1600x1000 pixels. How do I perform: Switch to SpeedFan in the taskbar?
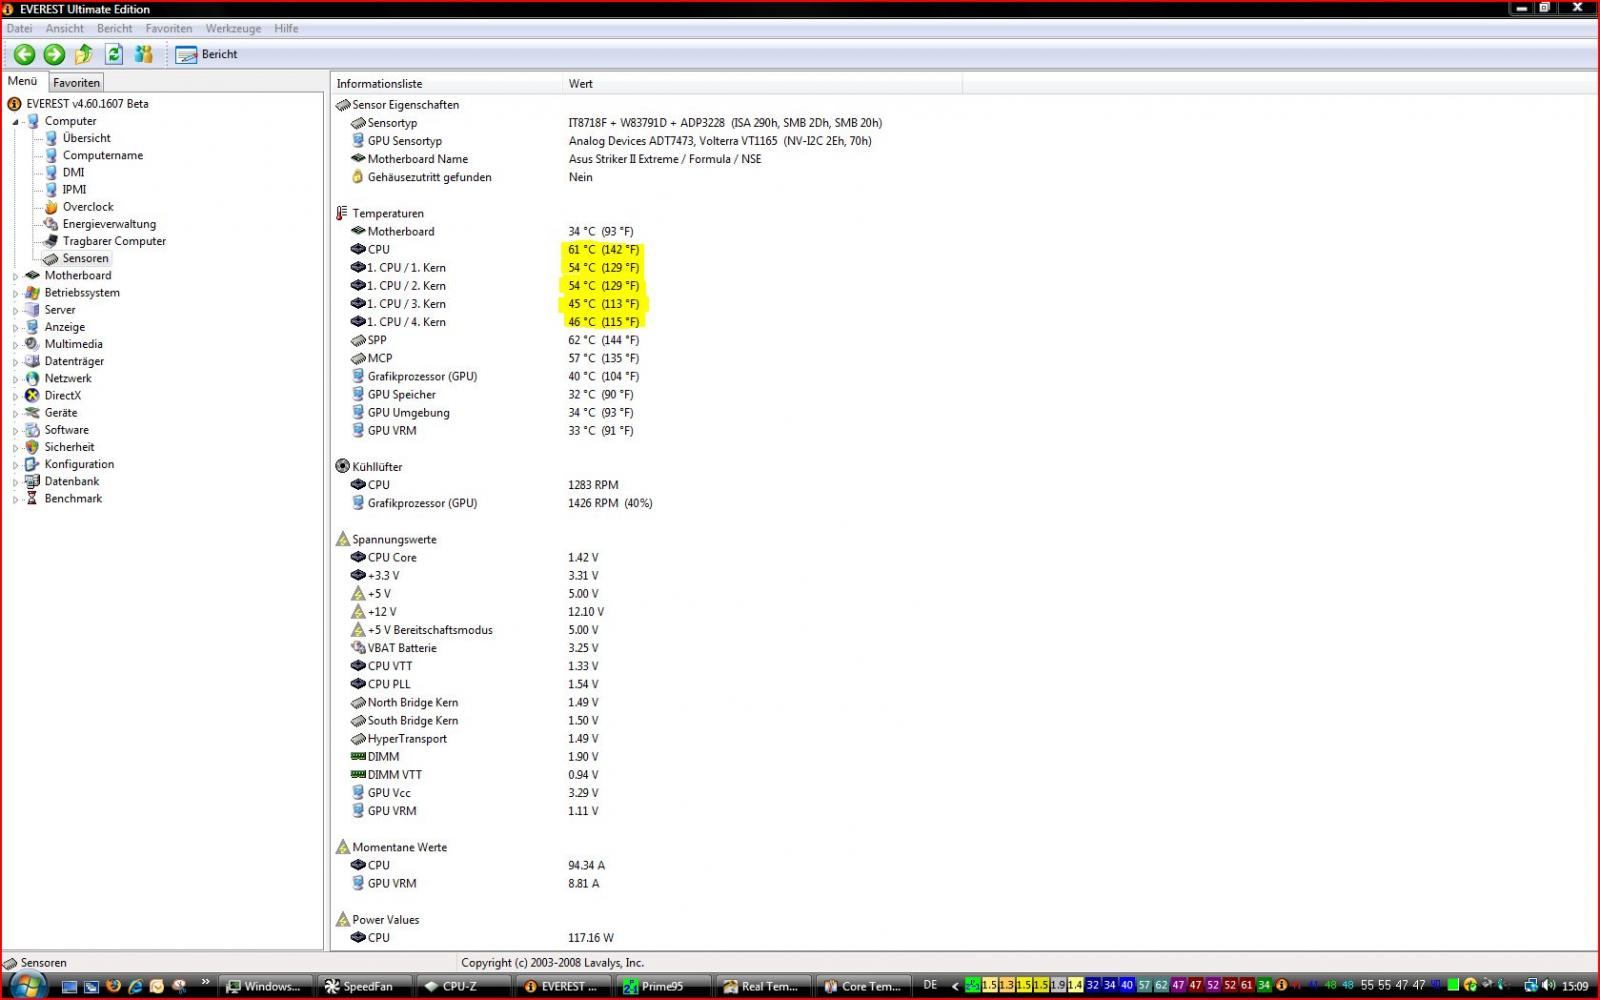coord(367,986)
